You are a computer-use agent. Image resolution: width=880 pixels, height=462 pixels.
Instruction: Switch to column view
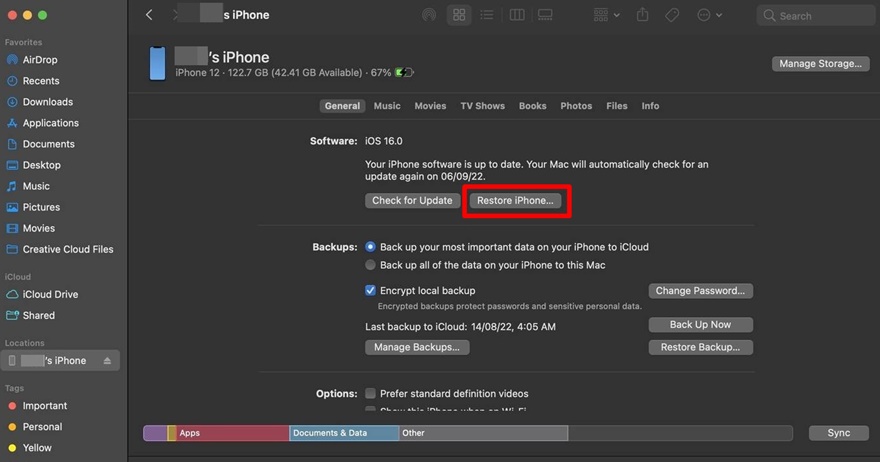pyautogui.click(x=517, y=16)
